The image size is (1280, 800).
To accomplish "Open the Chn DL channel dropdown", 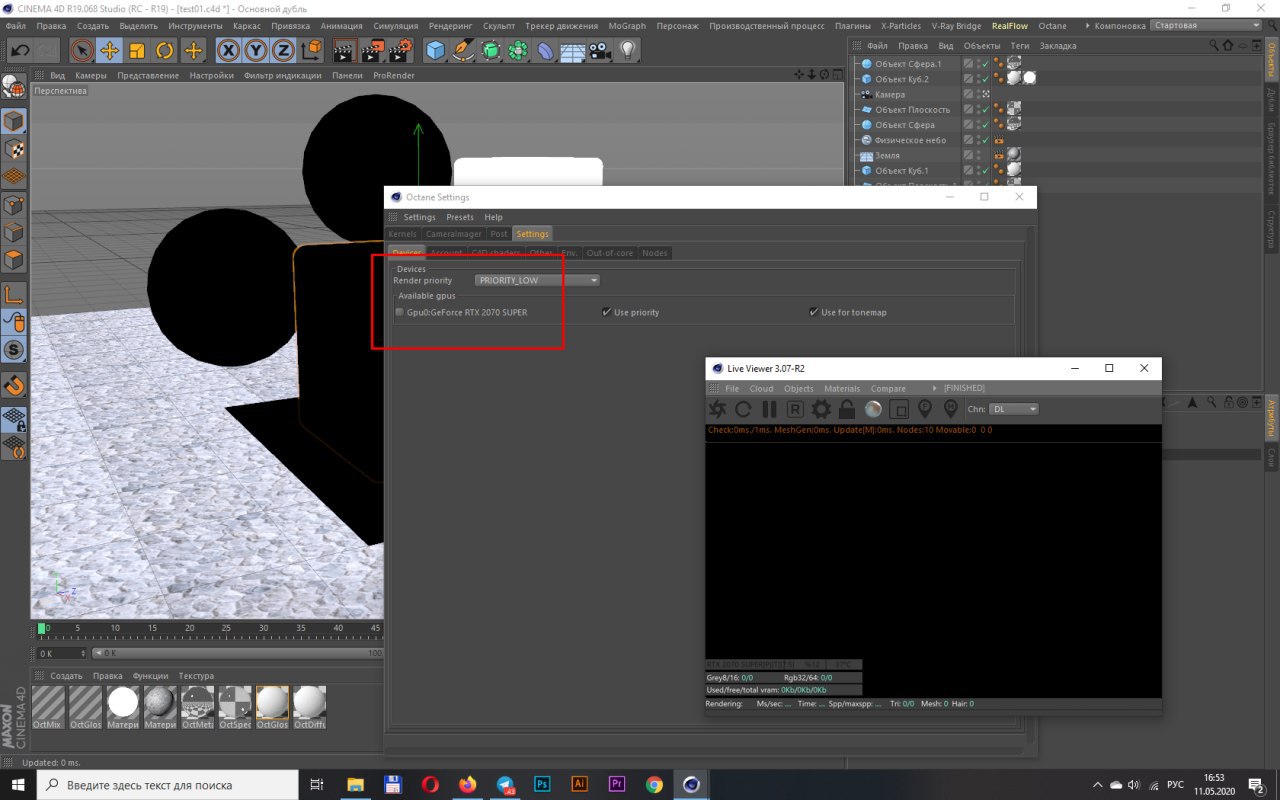I will [1015, 409].
